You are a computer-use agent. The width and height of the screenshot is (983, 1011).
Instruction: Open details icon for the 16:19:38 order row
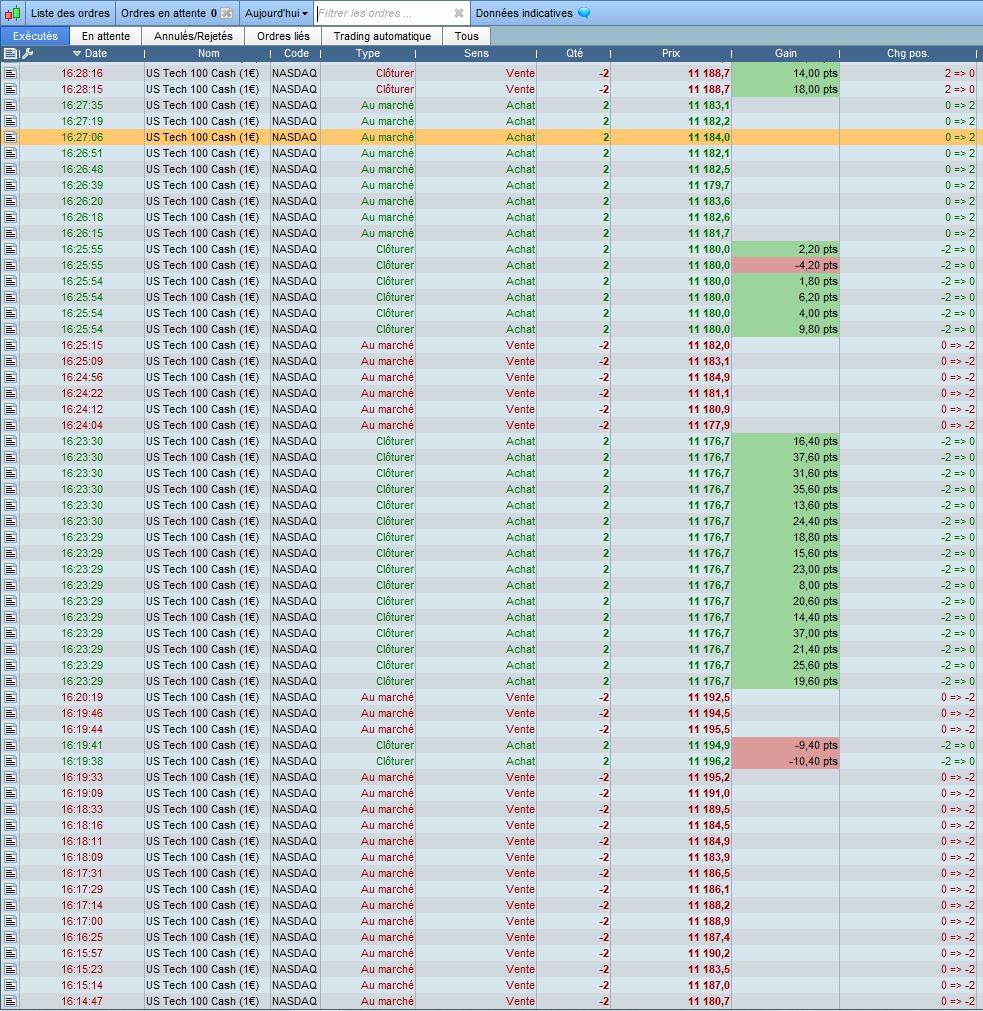10,761
